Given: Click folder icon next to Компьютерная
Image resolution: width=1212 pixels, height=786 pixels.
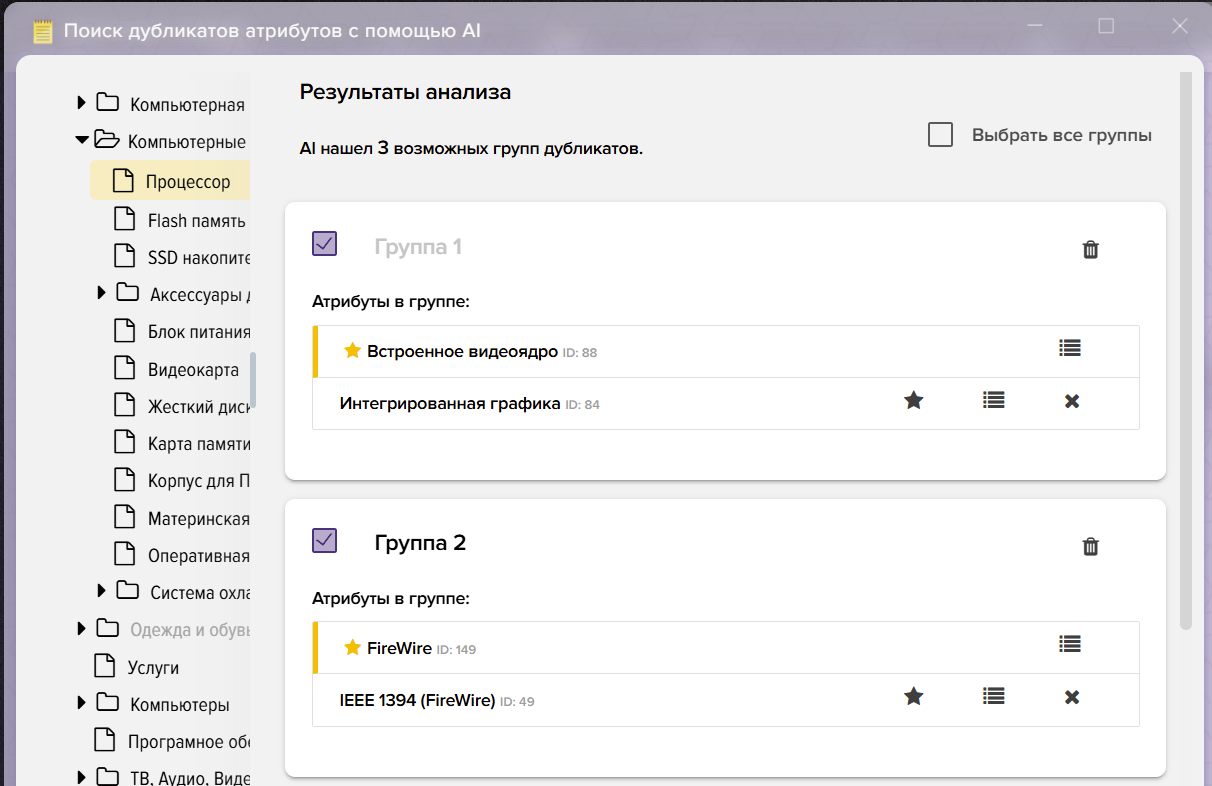Looking at the screenshot, I should pos(107,102).
